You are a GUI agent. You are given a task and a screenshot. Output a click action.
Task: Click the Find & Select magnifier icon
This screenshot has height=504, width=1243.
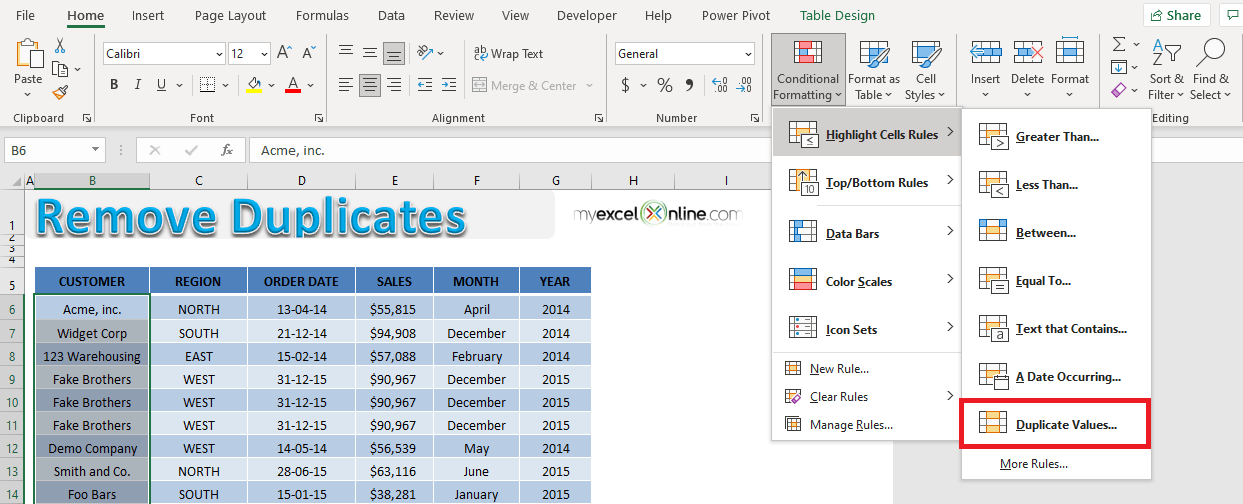[1211, 53]
